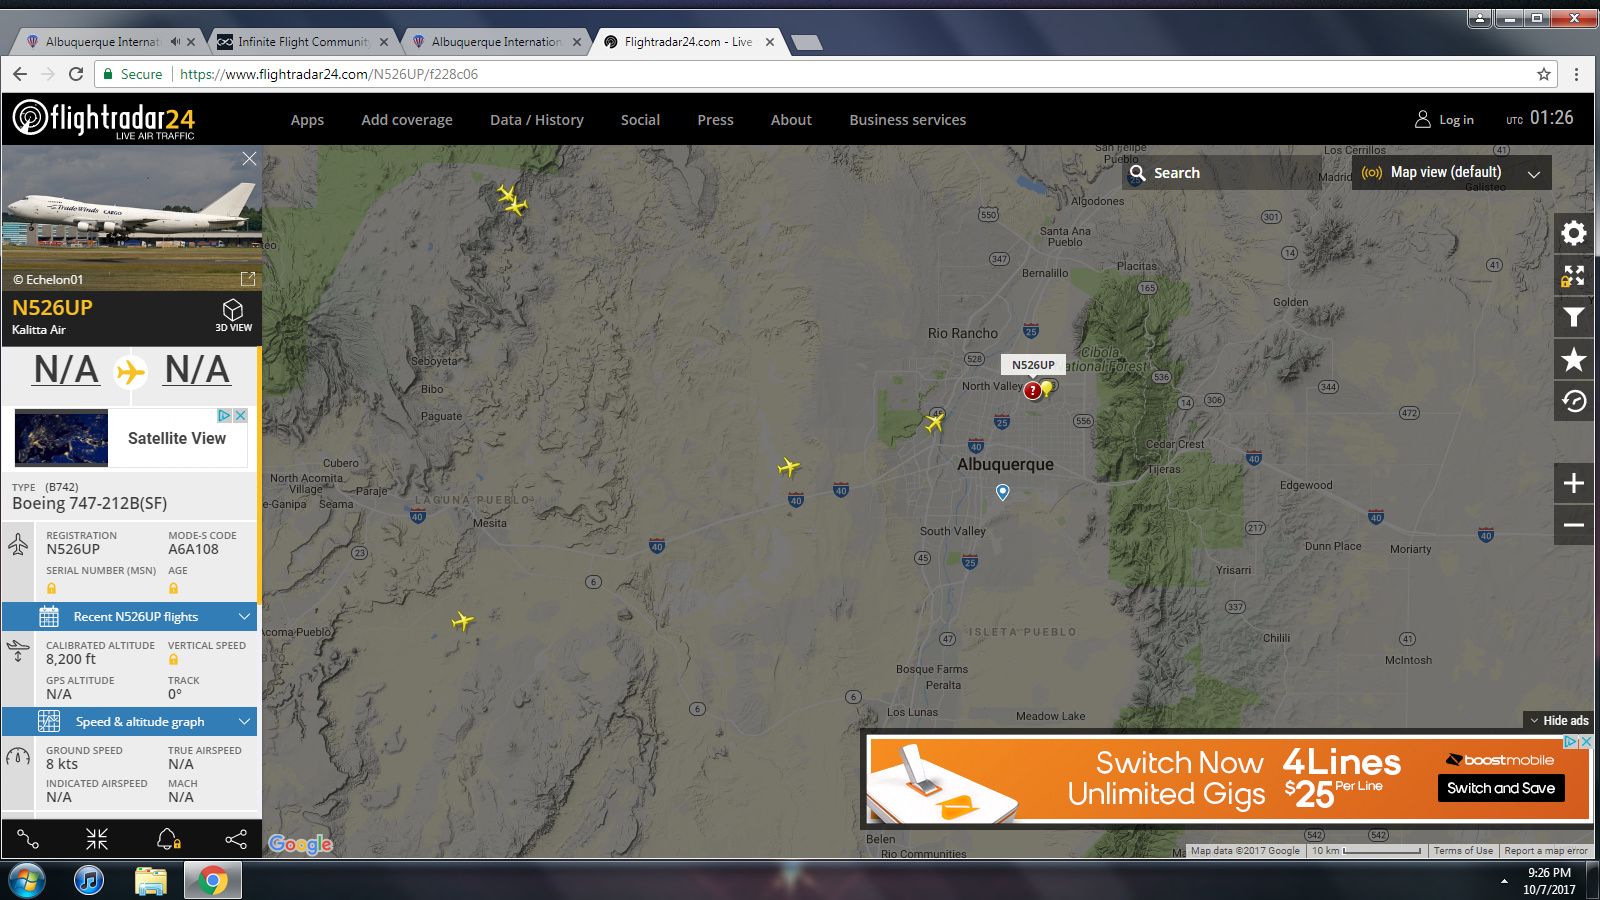Open the Data / History menu
Viewport: 1600px width, 900px height.
click(x=537, y=120)
